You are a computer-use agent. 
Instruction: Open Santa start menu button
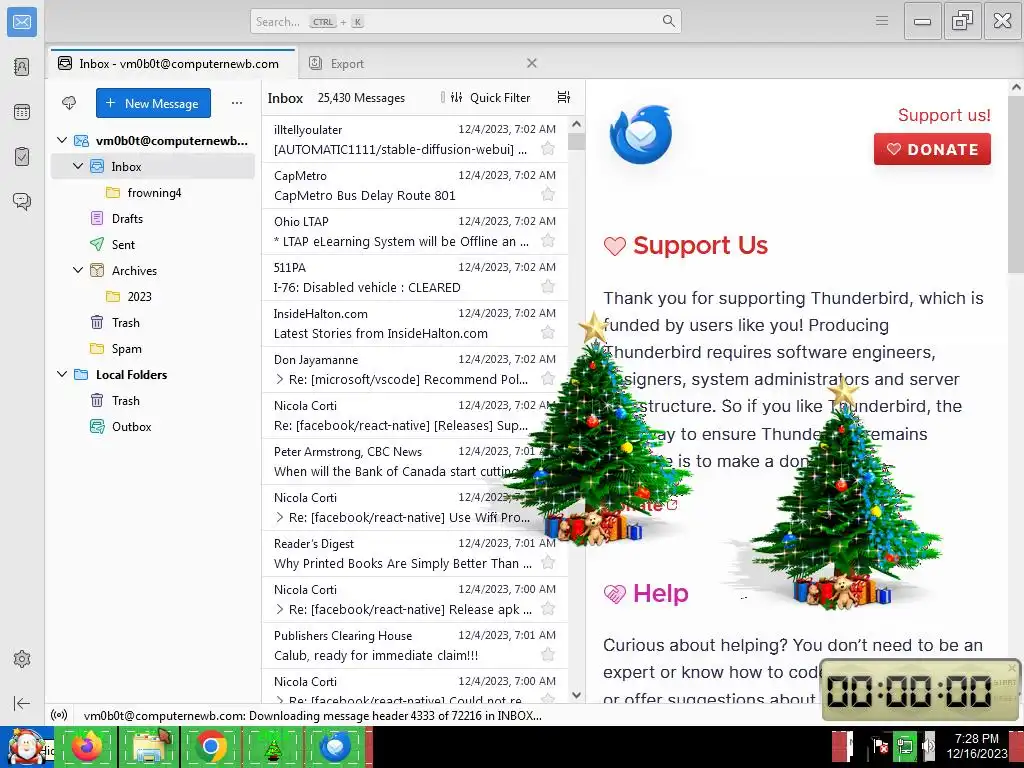[25, 746]
